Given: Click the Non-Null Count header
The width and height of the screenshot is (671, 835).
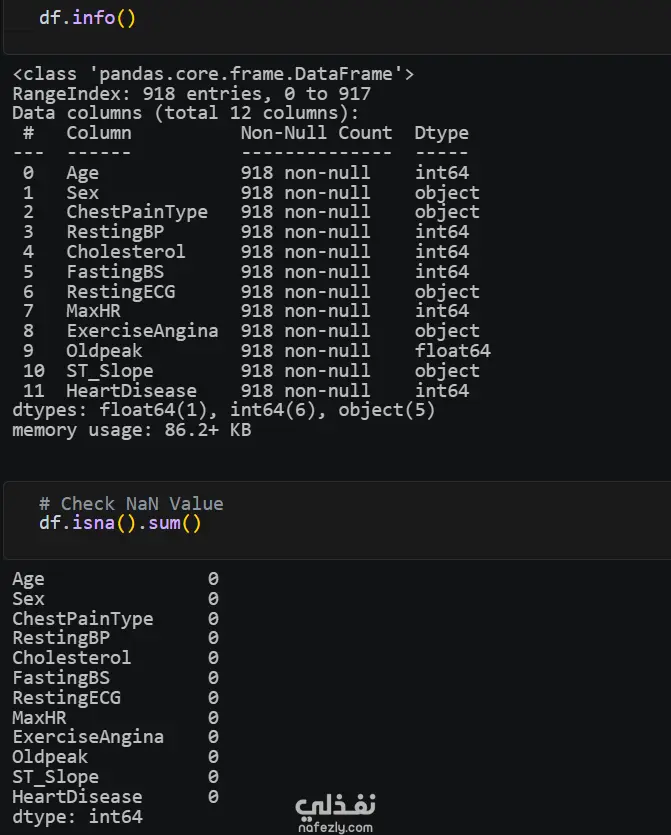Looking at the screenshot, I should click(x=316, y=133).
